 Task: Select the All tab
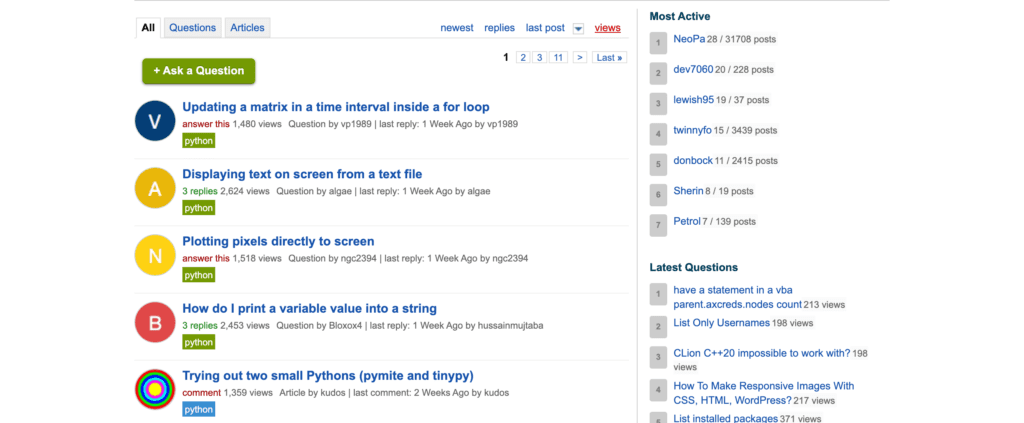[x=148, y=28]
